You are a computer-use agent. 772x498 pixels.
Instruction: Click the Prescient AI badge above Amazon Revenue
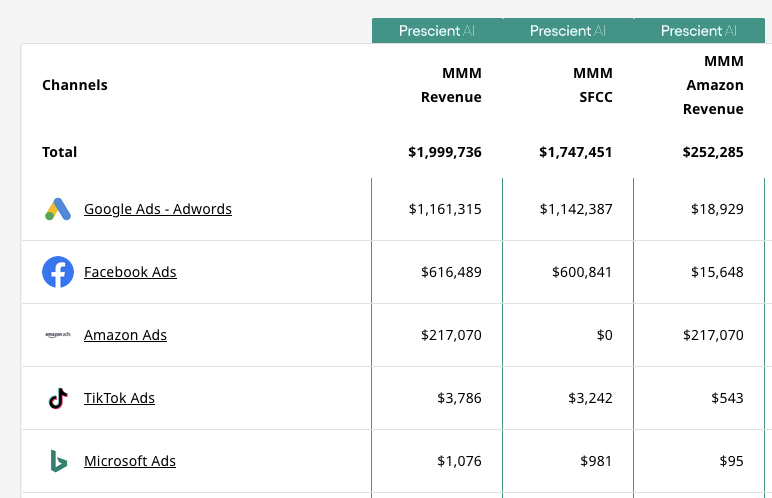coord(699,31)
